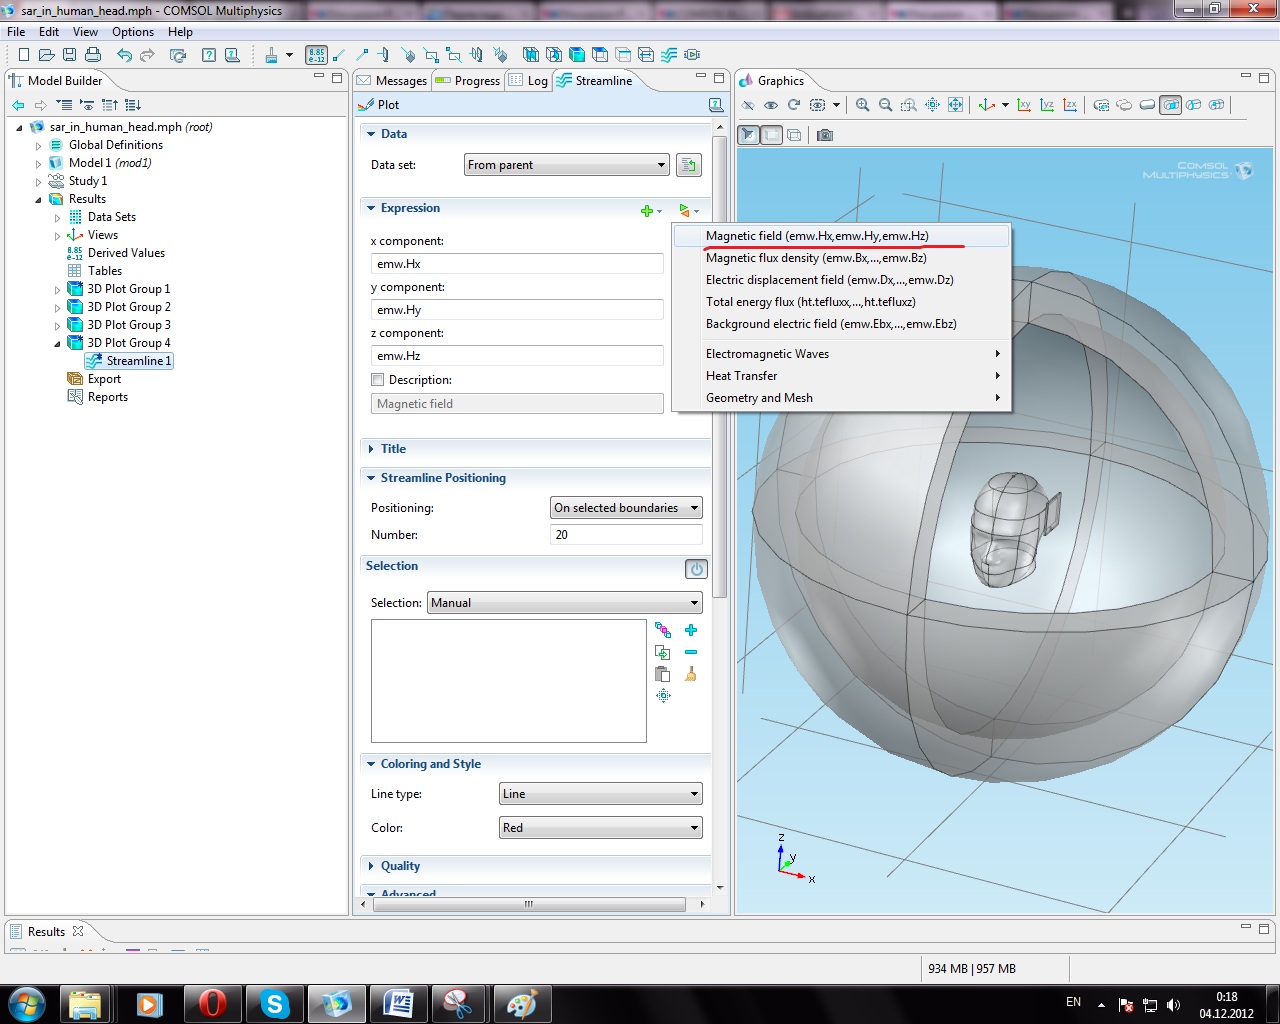Viewport: 1280px width, 1024px height.
Task: Click the Plot button in Streamline settings
Action: pos(379,105)
